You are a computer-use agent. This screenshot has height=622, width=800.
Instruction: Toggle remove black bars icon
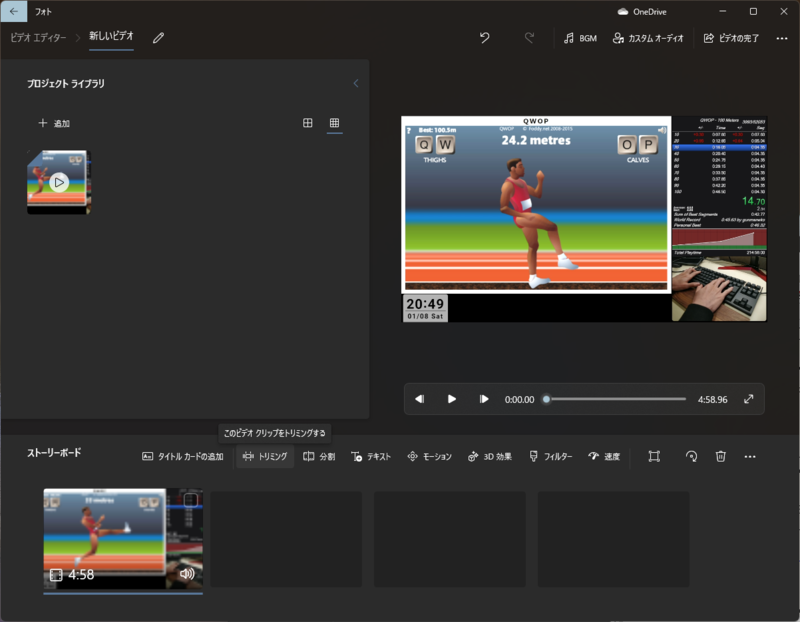(x=654, y=456)
